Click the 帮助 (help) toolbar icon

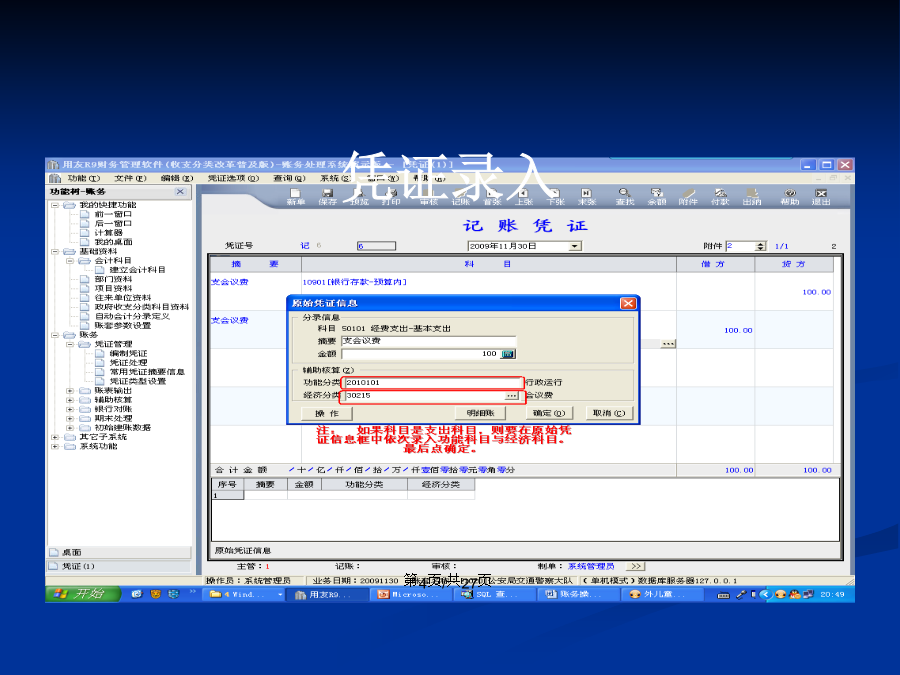(790, 197)
